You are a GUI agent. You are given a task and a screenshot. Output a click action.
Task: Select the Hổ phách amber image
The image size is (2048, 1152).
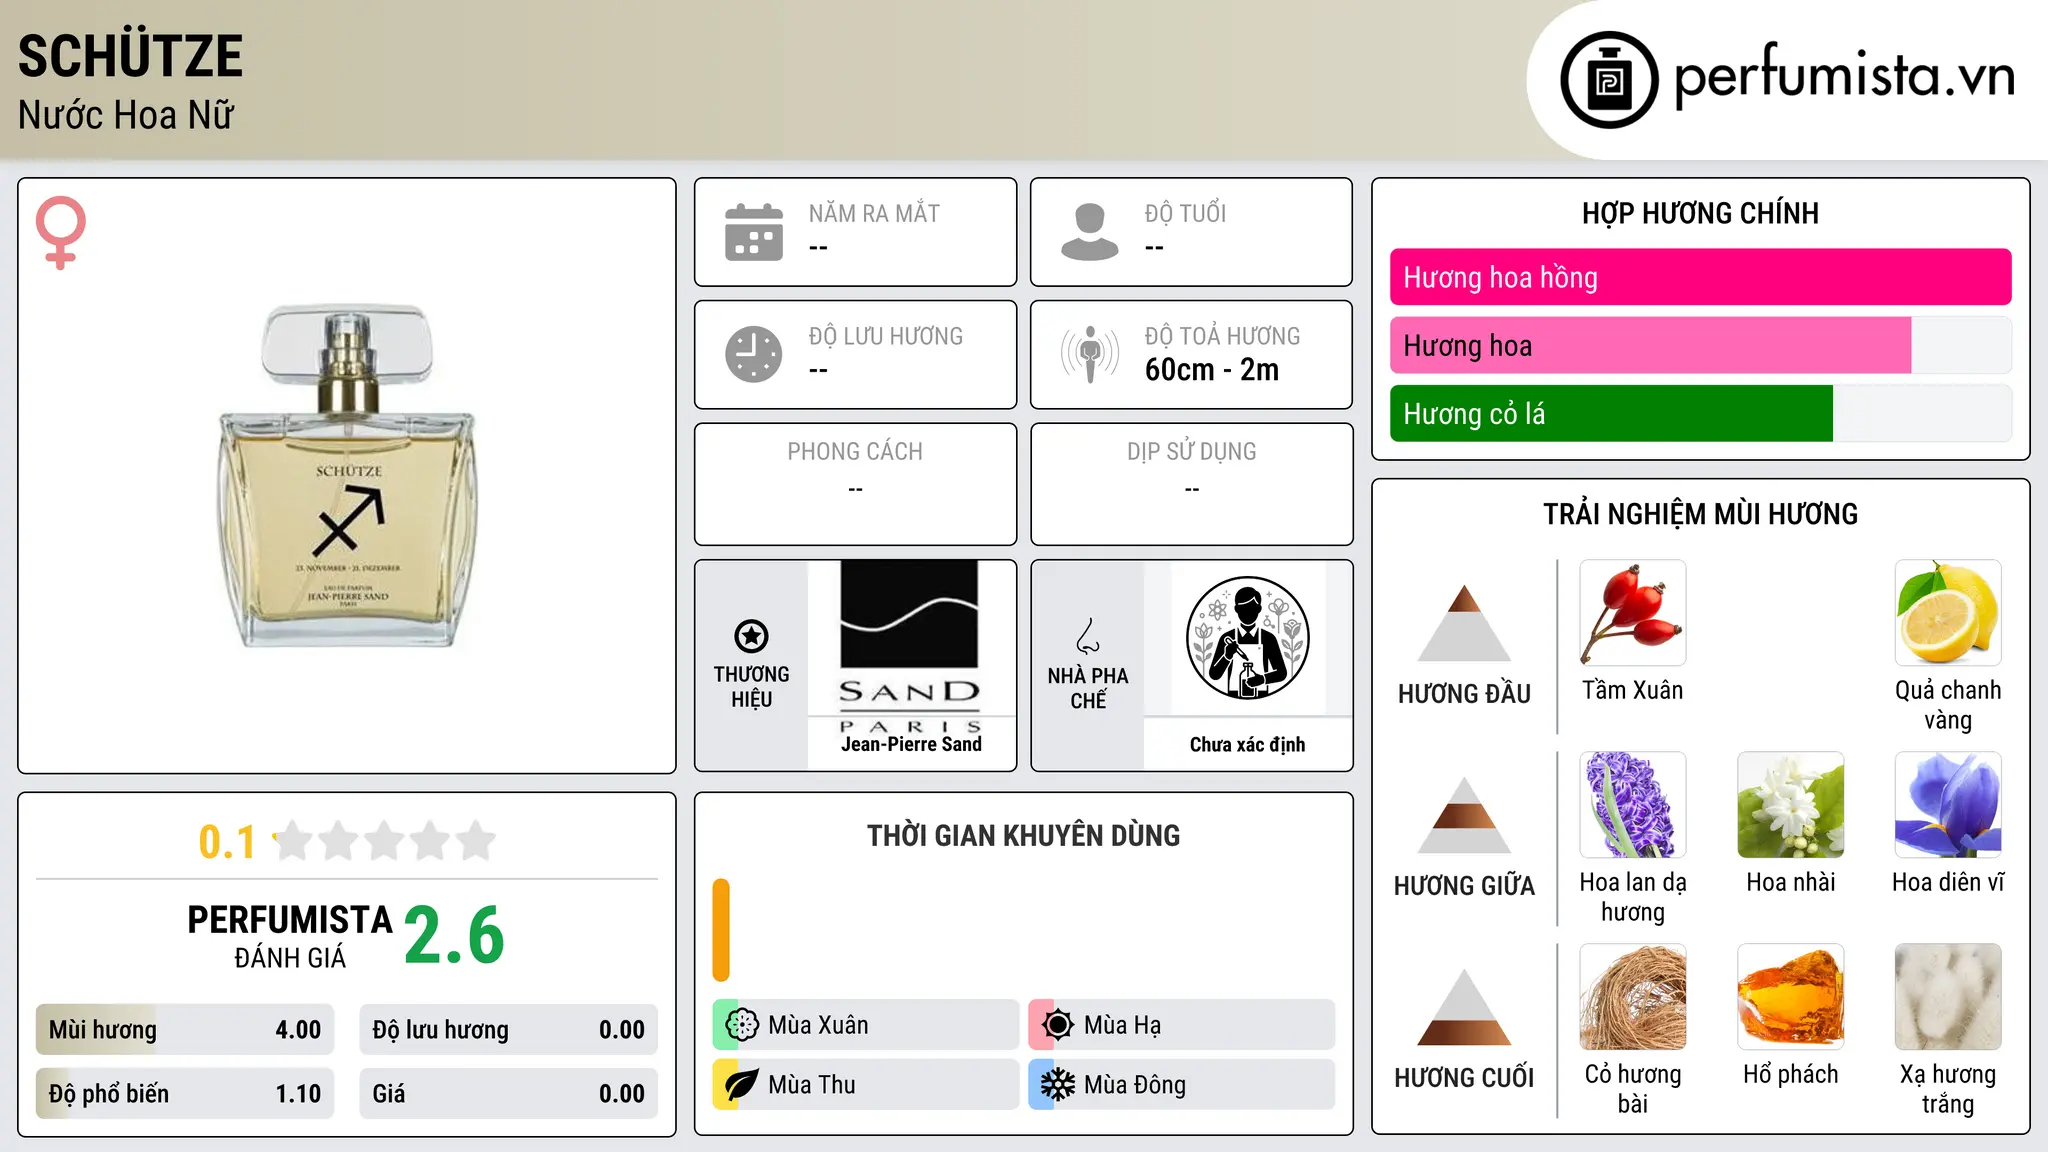1791,997
